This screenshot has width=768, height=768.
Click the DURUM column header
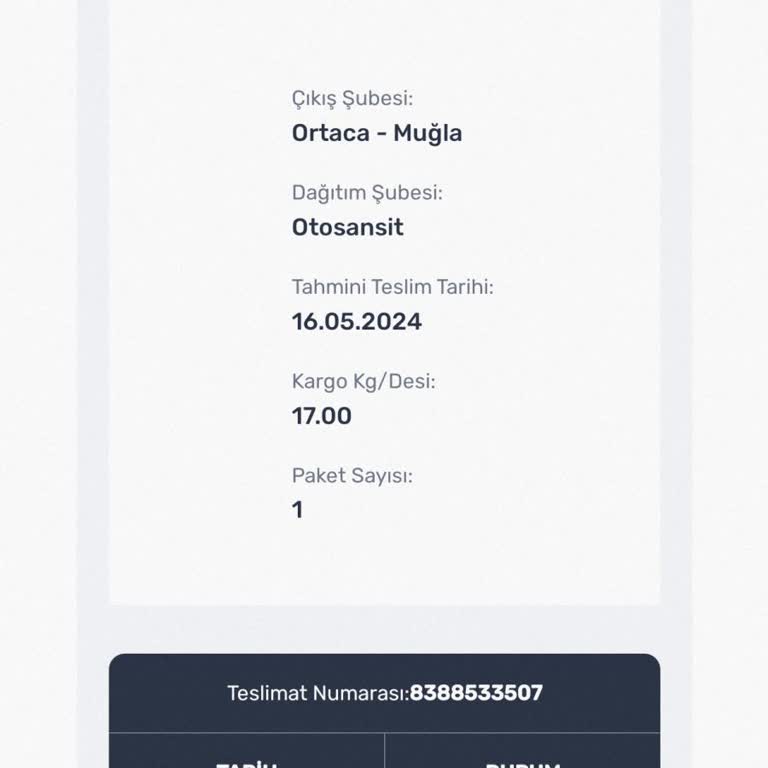523,764
